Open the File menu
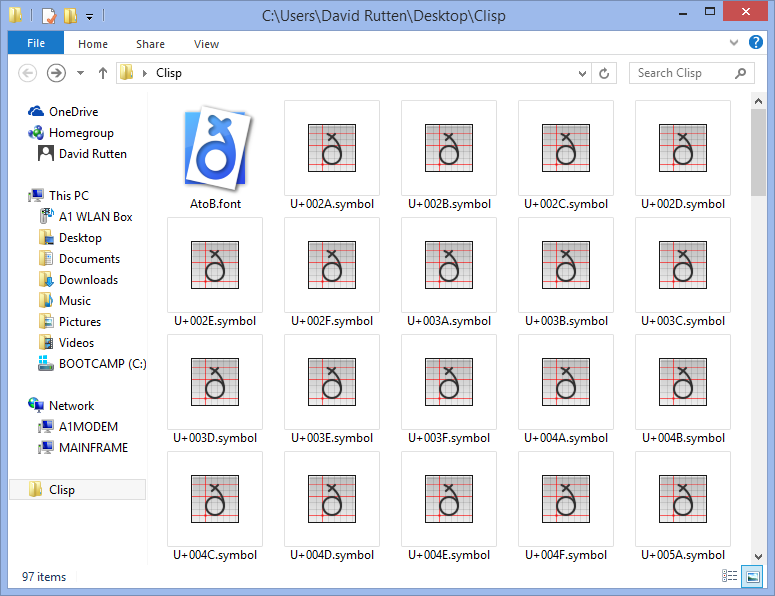The width and height of the screenshot is (775, 596). click(36, 43)
